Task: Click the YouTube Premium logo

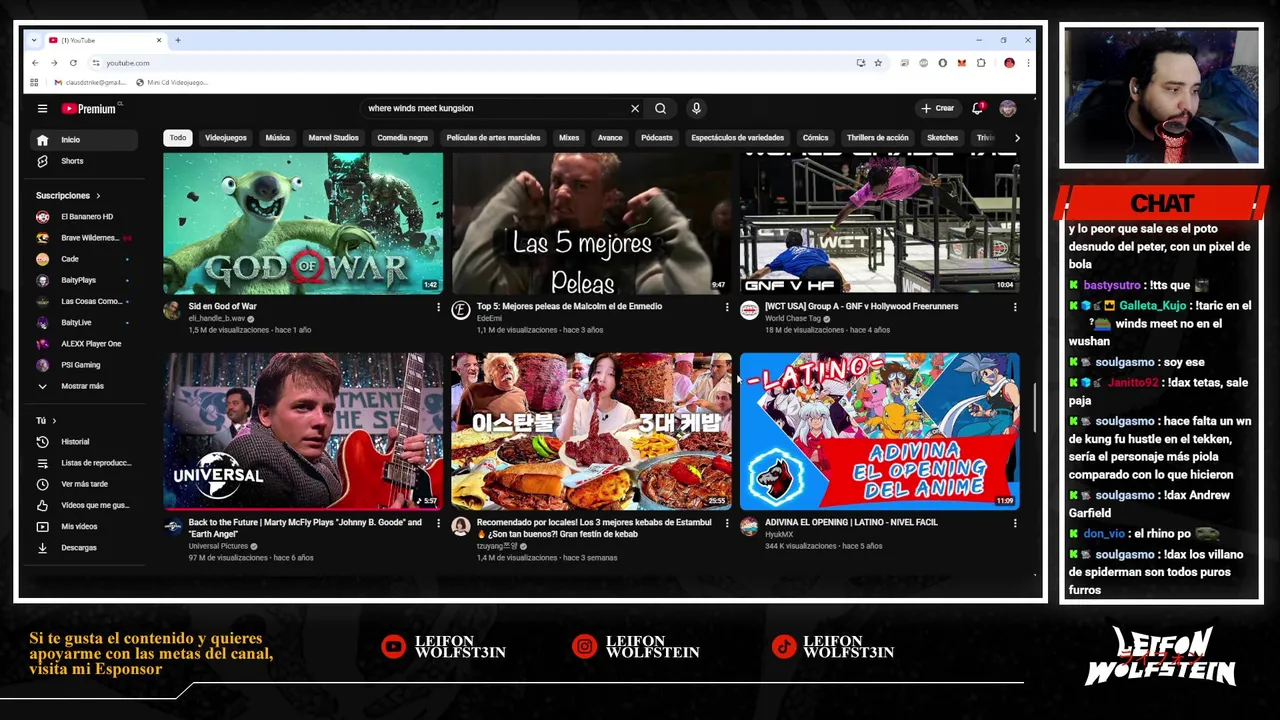Action: 89,108
